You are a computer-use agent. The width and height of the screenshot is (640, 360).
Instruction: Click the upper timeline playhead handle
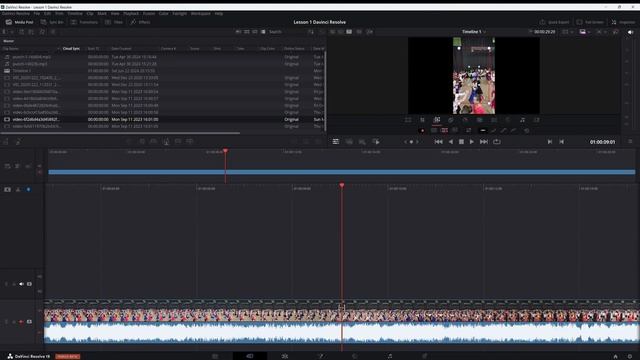click(225, 151)
